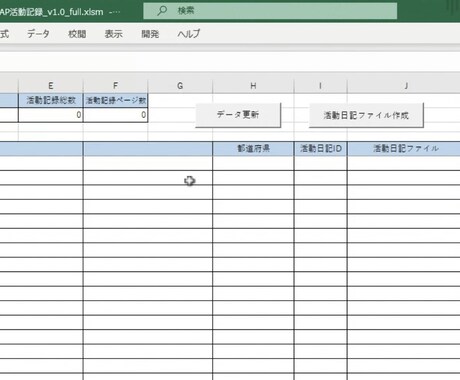This screenshot has height=380, width=460.
Task: Select column H header
Action: tap(253, 86)
